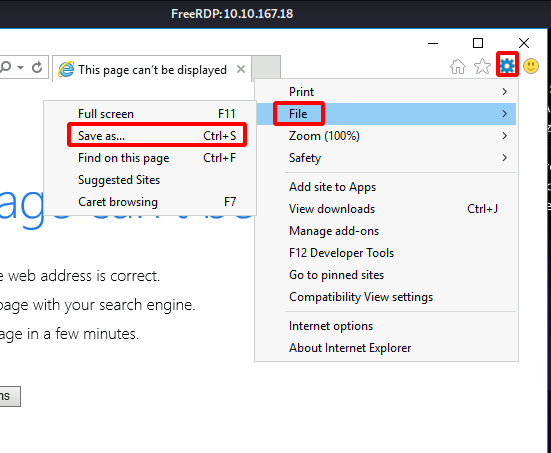Choose Full screen in File submenu

tap(150, 114)
